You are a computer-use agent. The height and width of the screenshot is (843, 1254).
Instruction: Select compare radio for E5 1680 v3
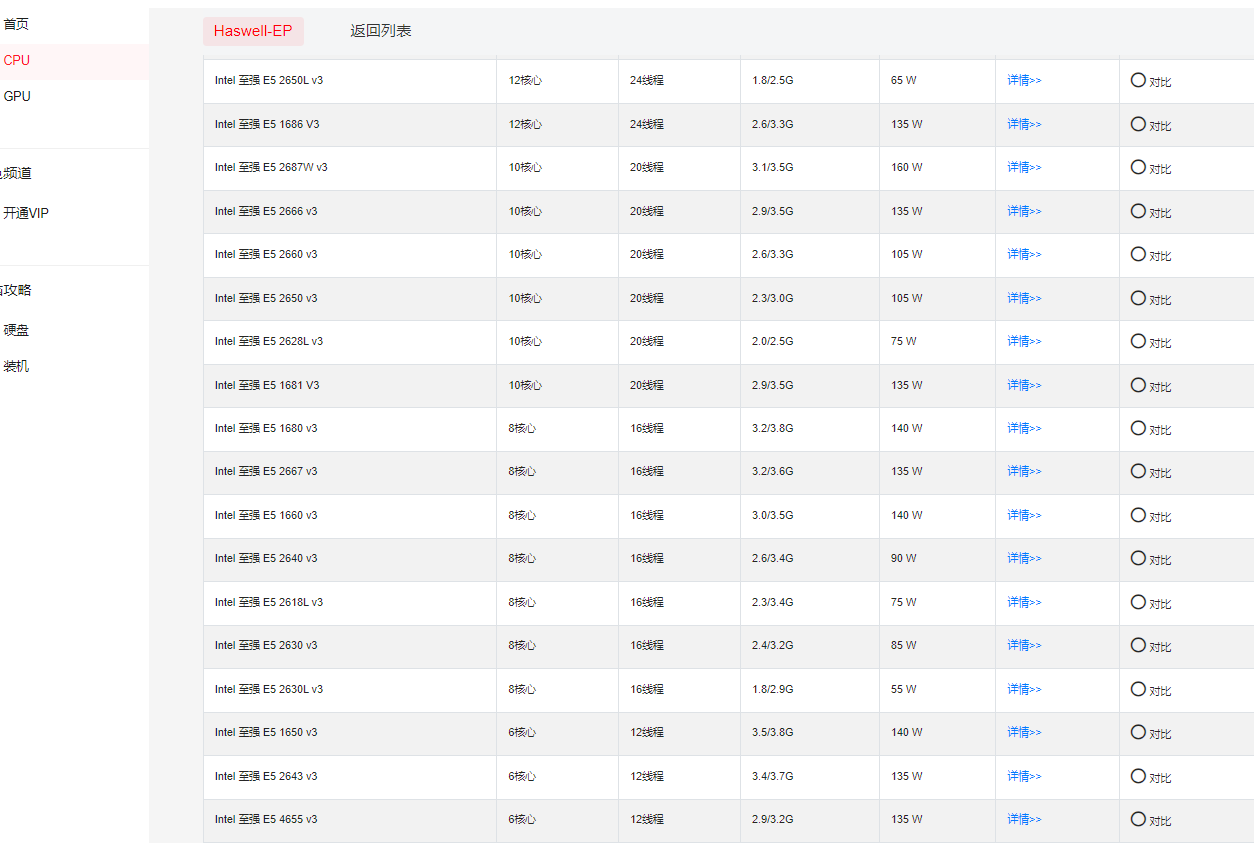pyautogui.click(x=1138, y=428)
